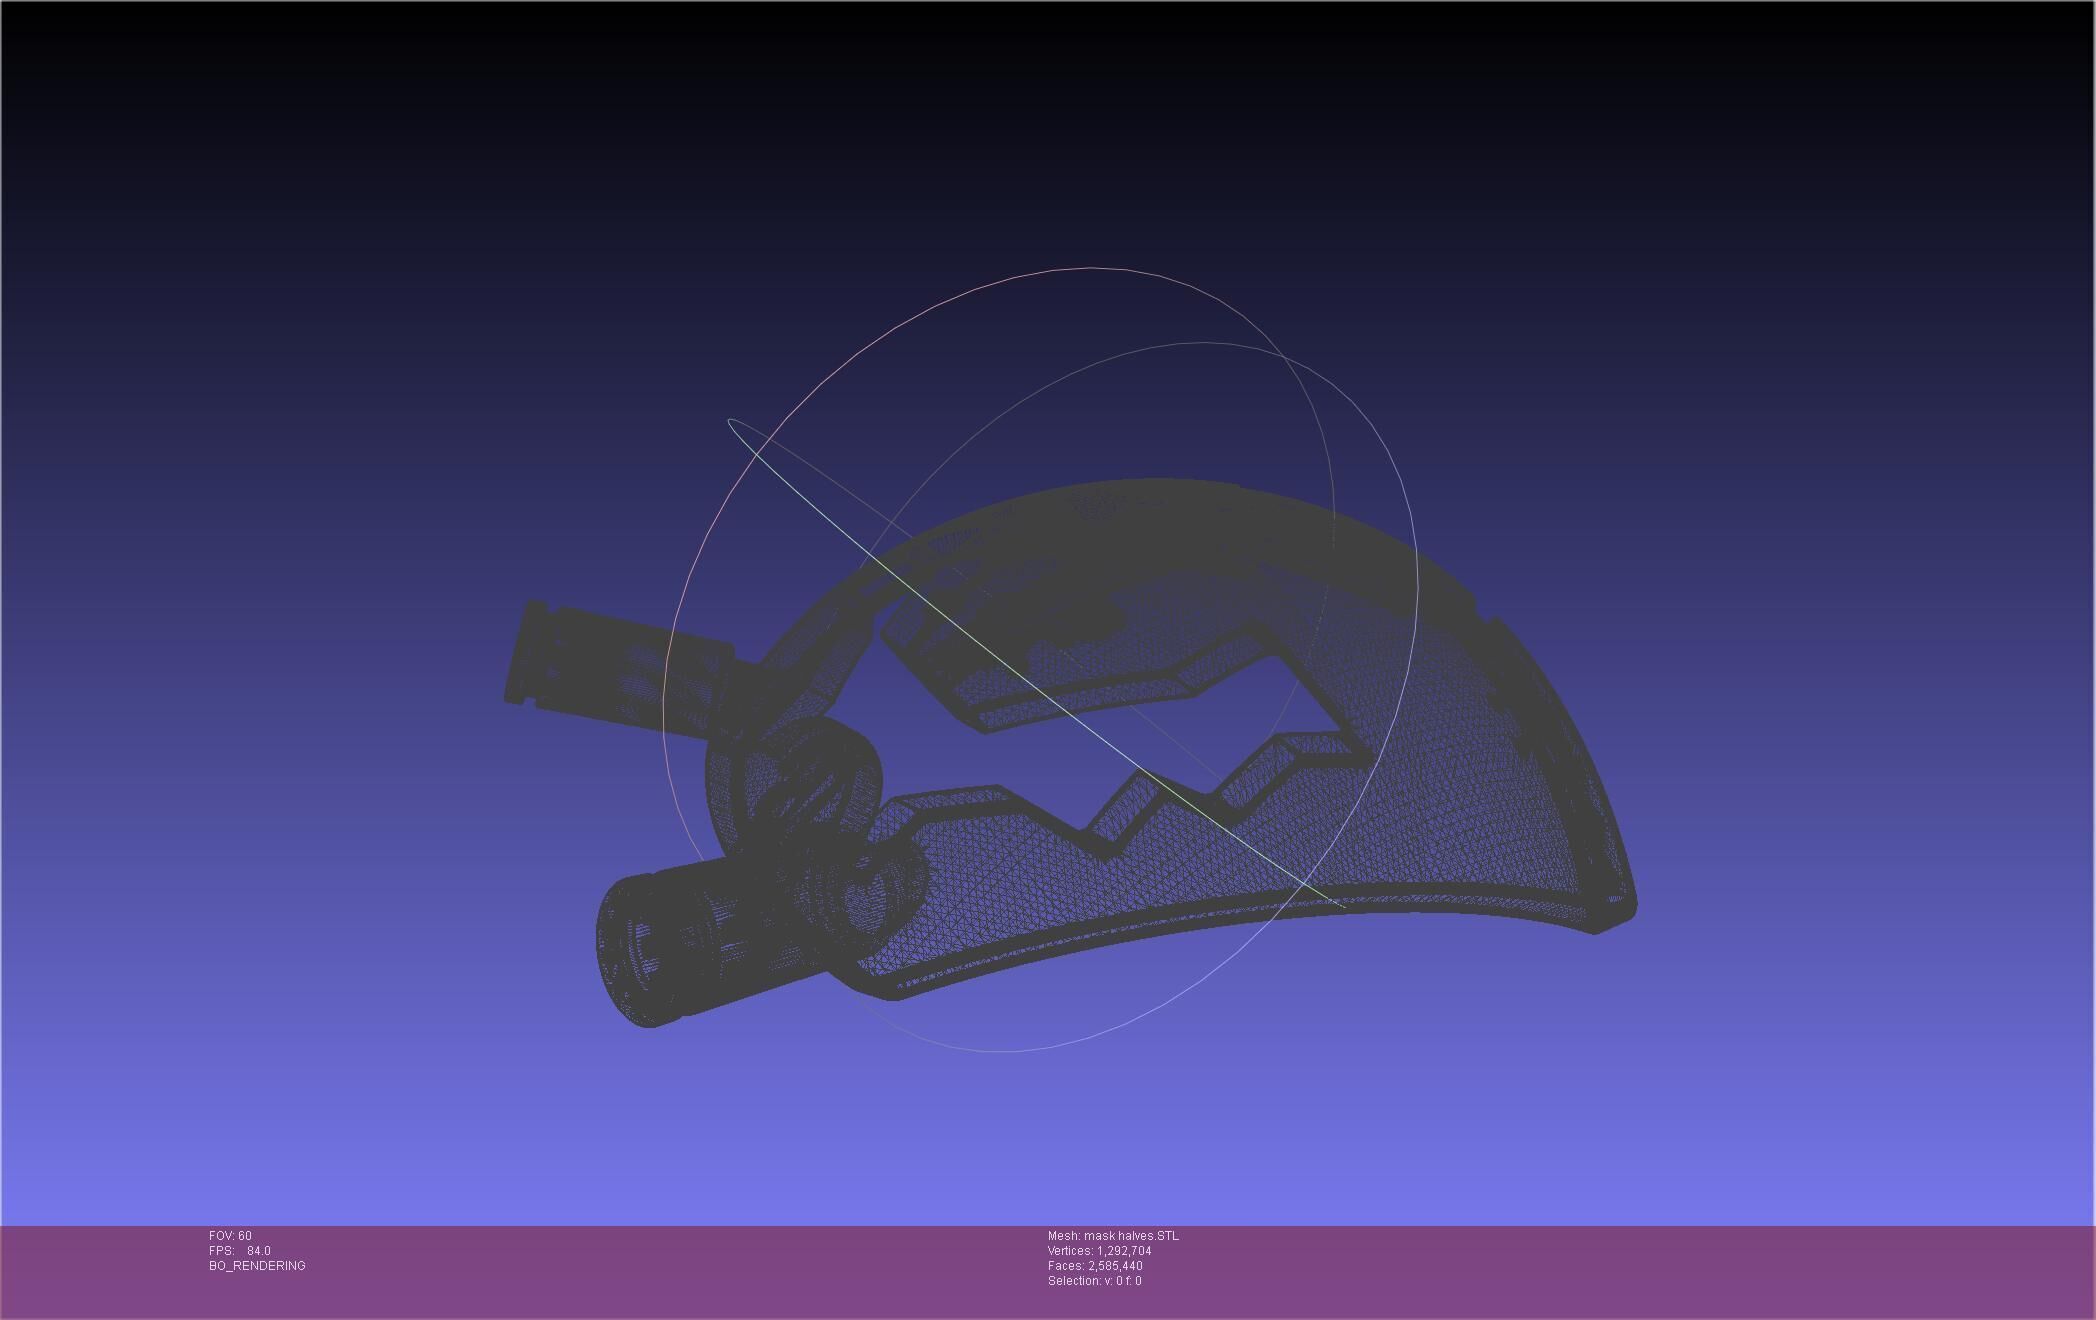
Task: Click the FOV: 60 readout
Action: tap(230, 1236)
